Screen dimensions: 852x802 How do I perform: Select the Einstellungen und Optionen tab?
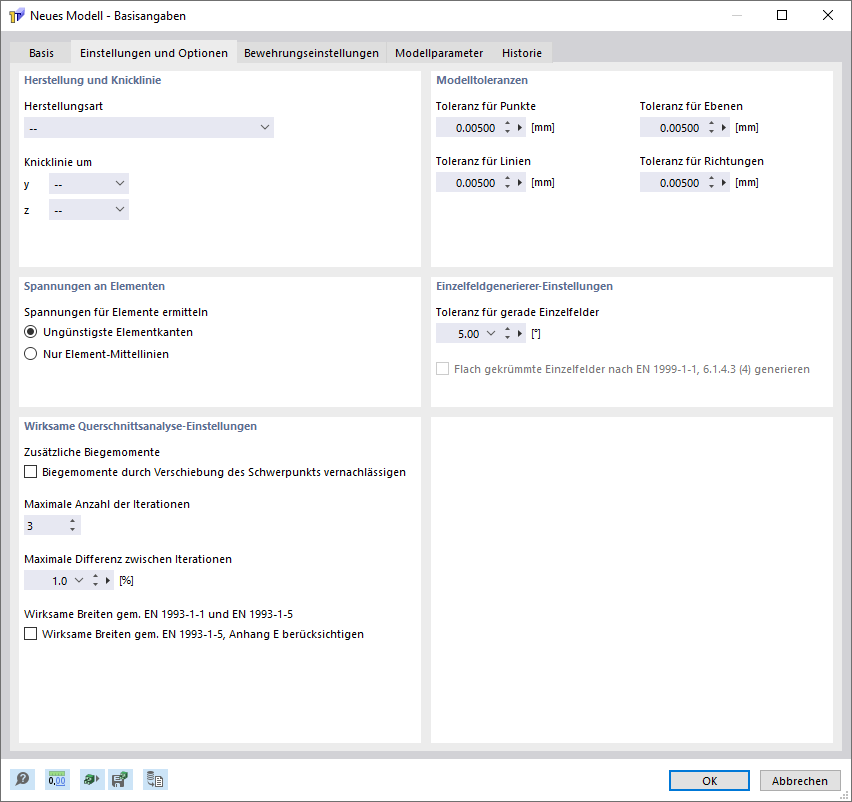[x=154, y=53]
